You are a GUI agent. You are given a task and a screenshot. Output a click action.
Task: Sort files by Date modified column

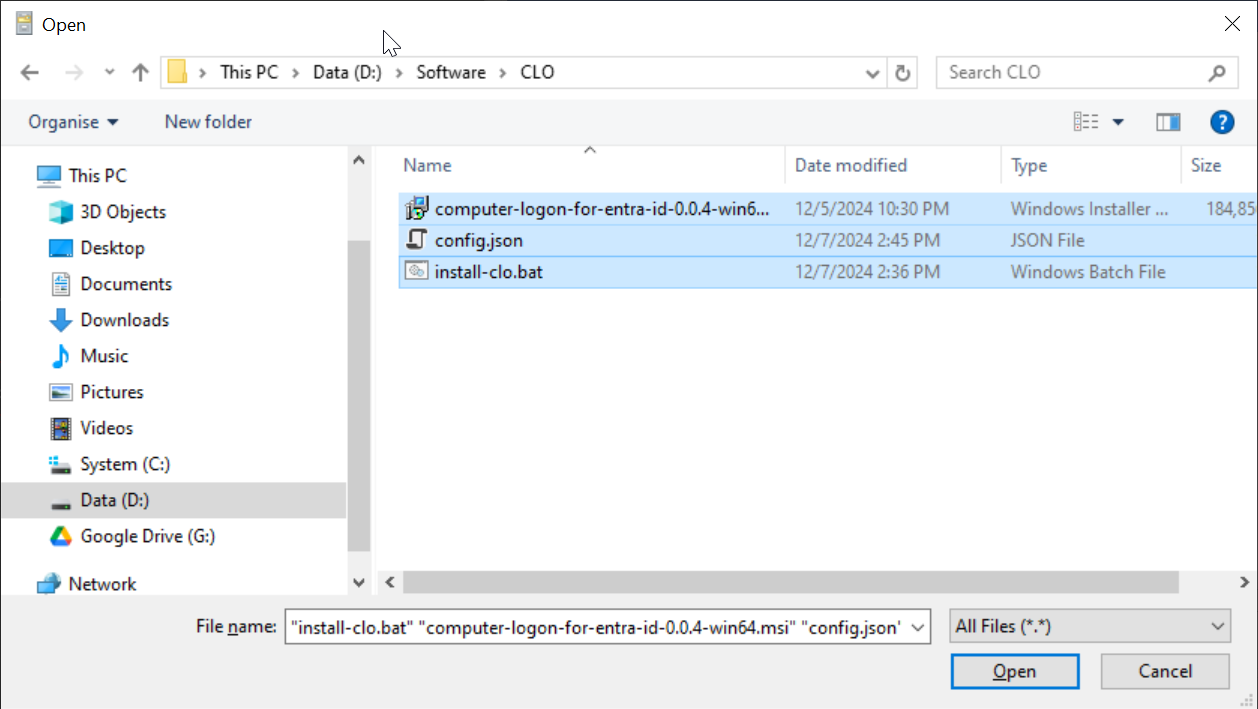click(850, 165)
